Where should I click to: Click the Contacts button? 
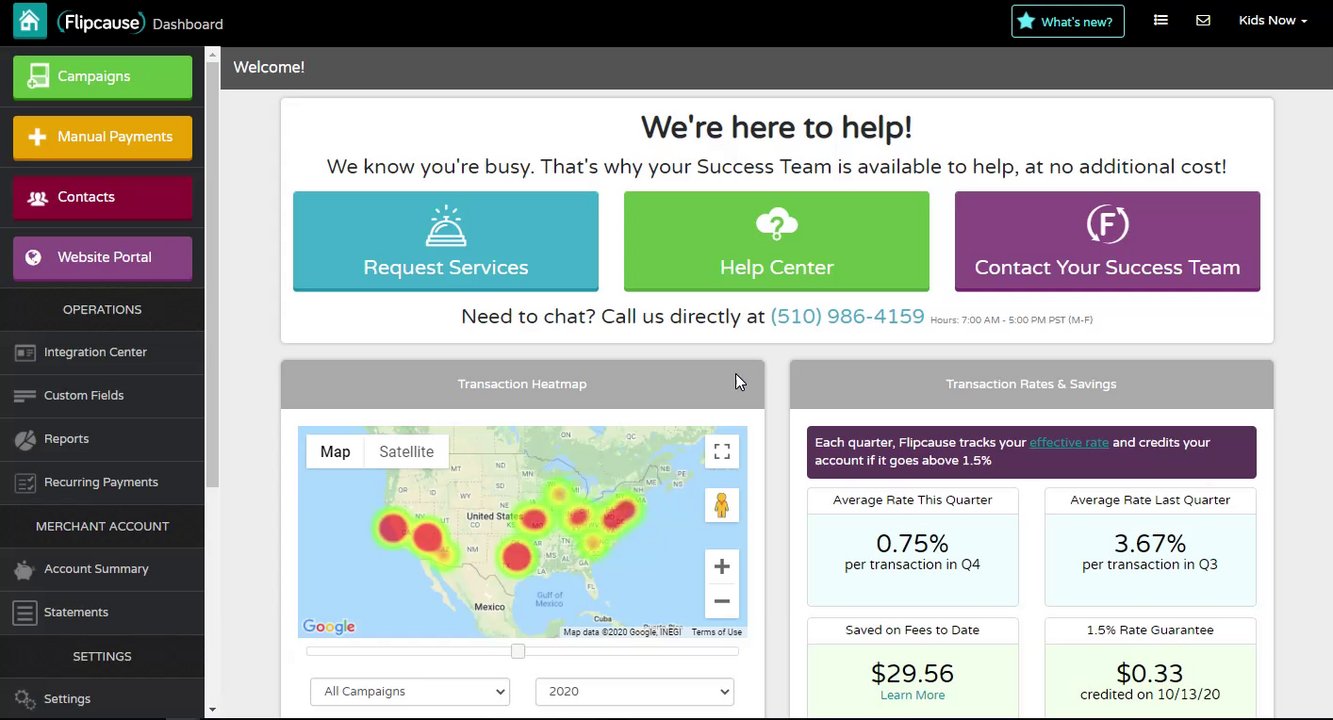coord(102,197)
